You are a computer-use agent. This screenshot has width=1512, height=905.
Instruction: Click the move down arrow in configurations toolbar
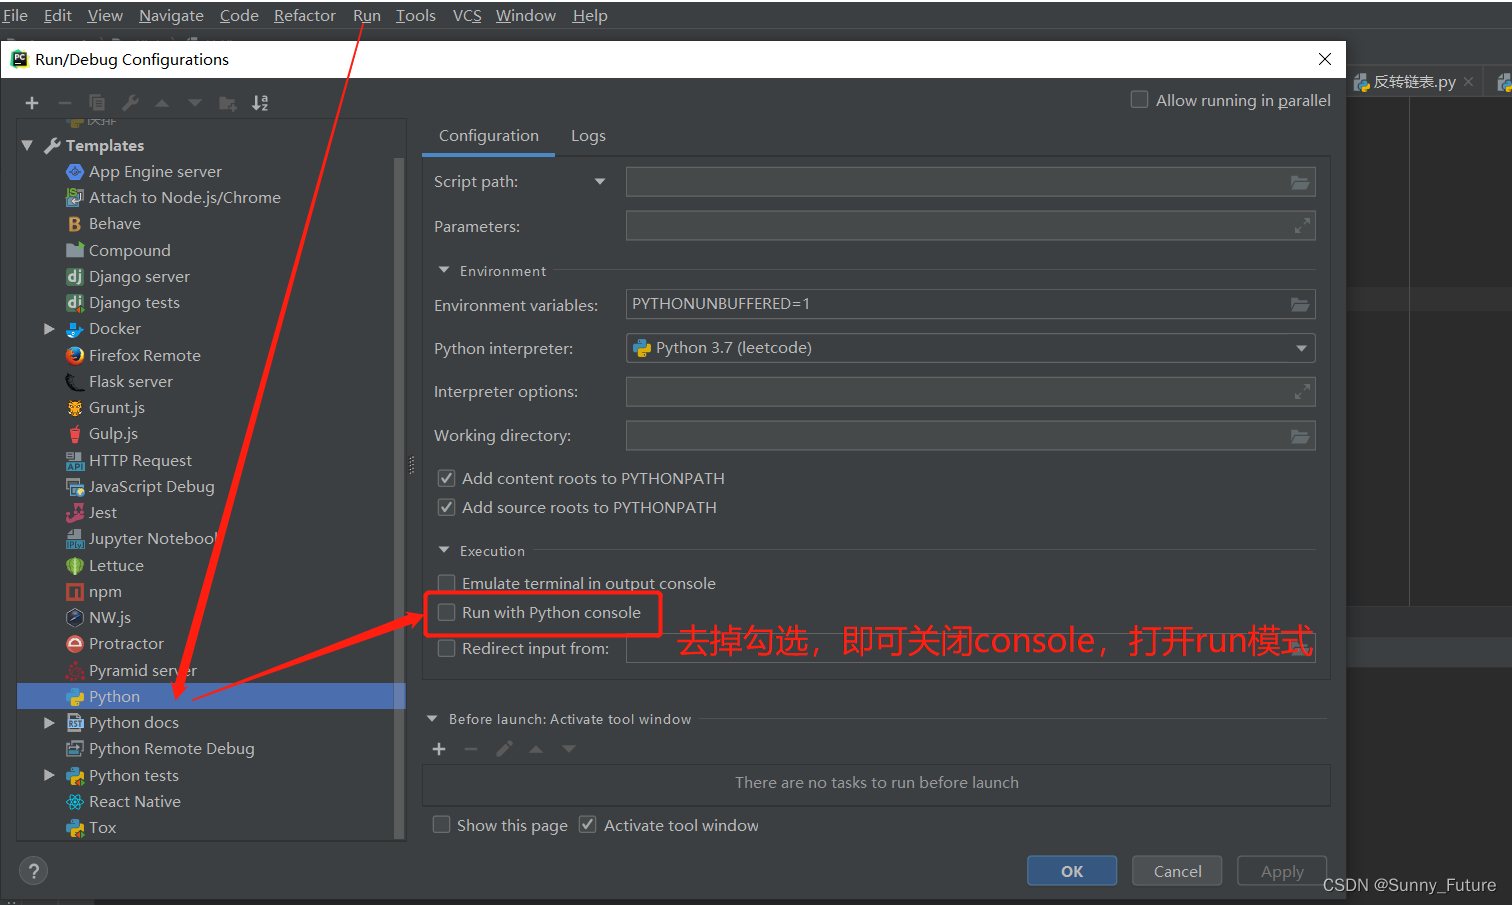(x=195, y=103)
